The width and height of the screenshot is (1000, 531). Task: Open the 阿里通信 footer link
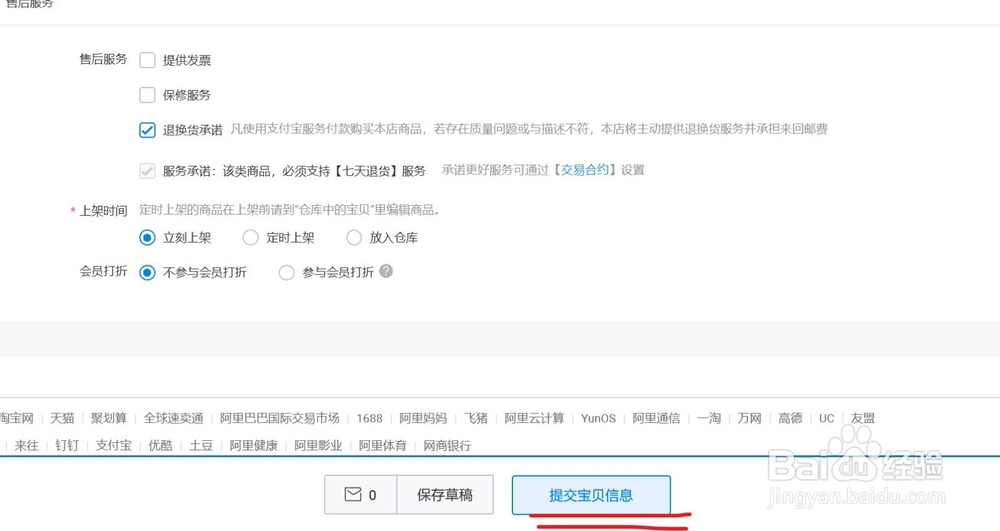tap(656, 418)
